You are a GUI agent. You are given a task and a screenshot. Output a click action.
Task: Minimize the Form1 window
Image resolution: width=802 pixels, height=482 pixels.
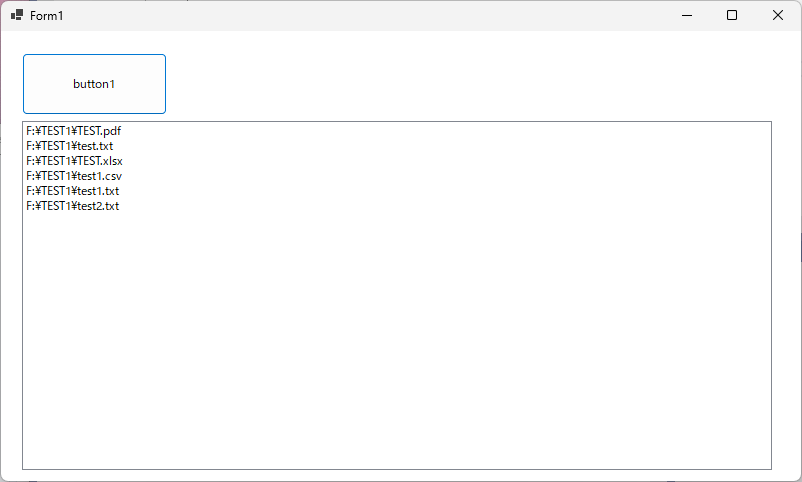(686, 15)
